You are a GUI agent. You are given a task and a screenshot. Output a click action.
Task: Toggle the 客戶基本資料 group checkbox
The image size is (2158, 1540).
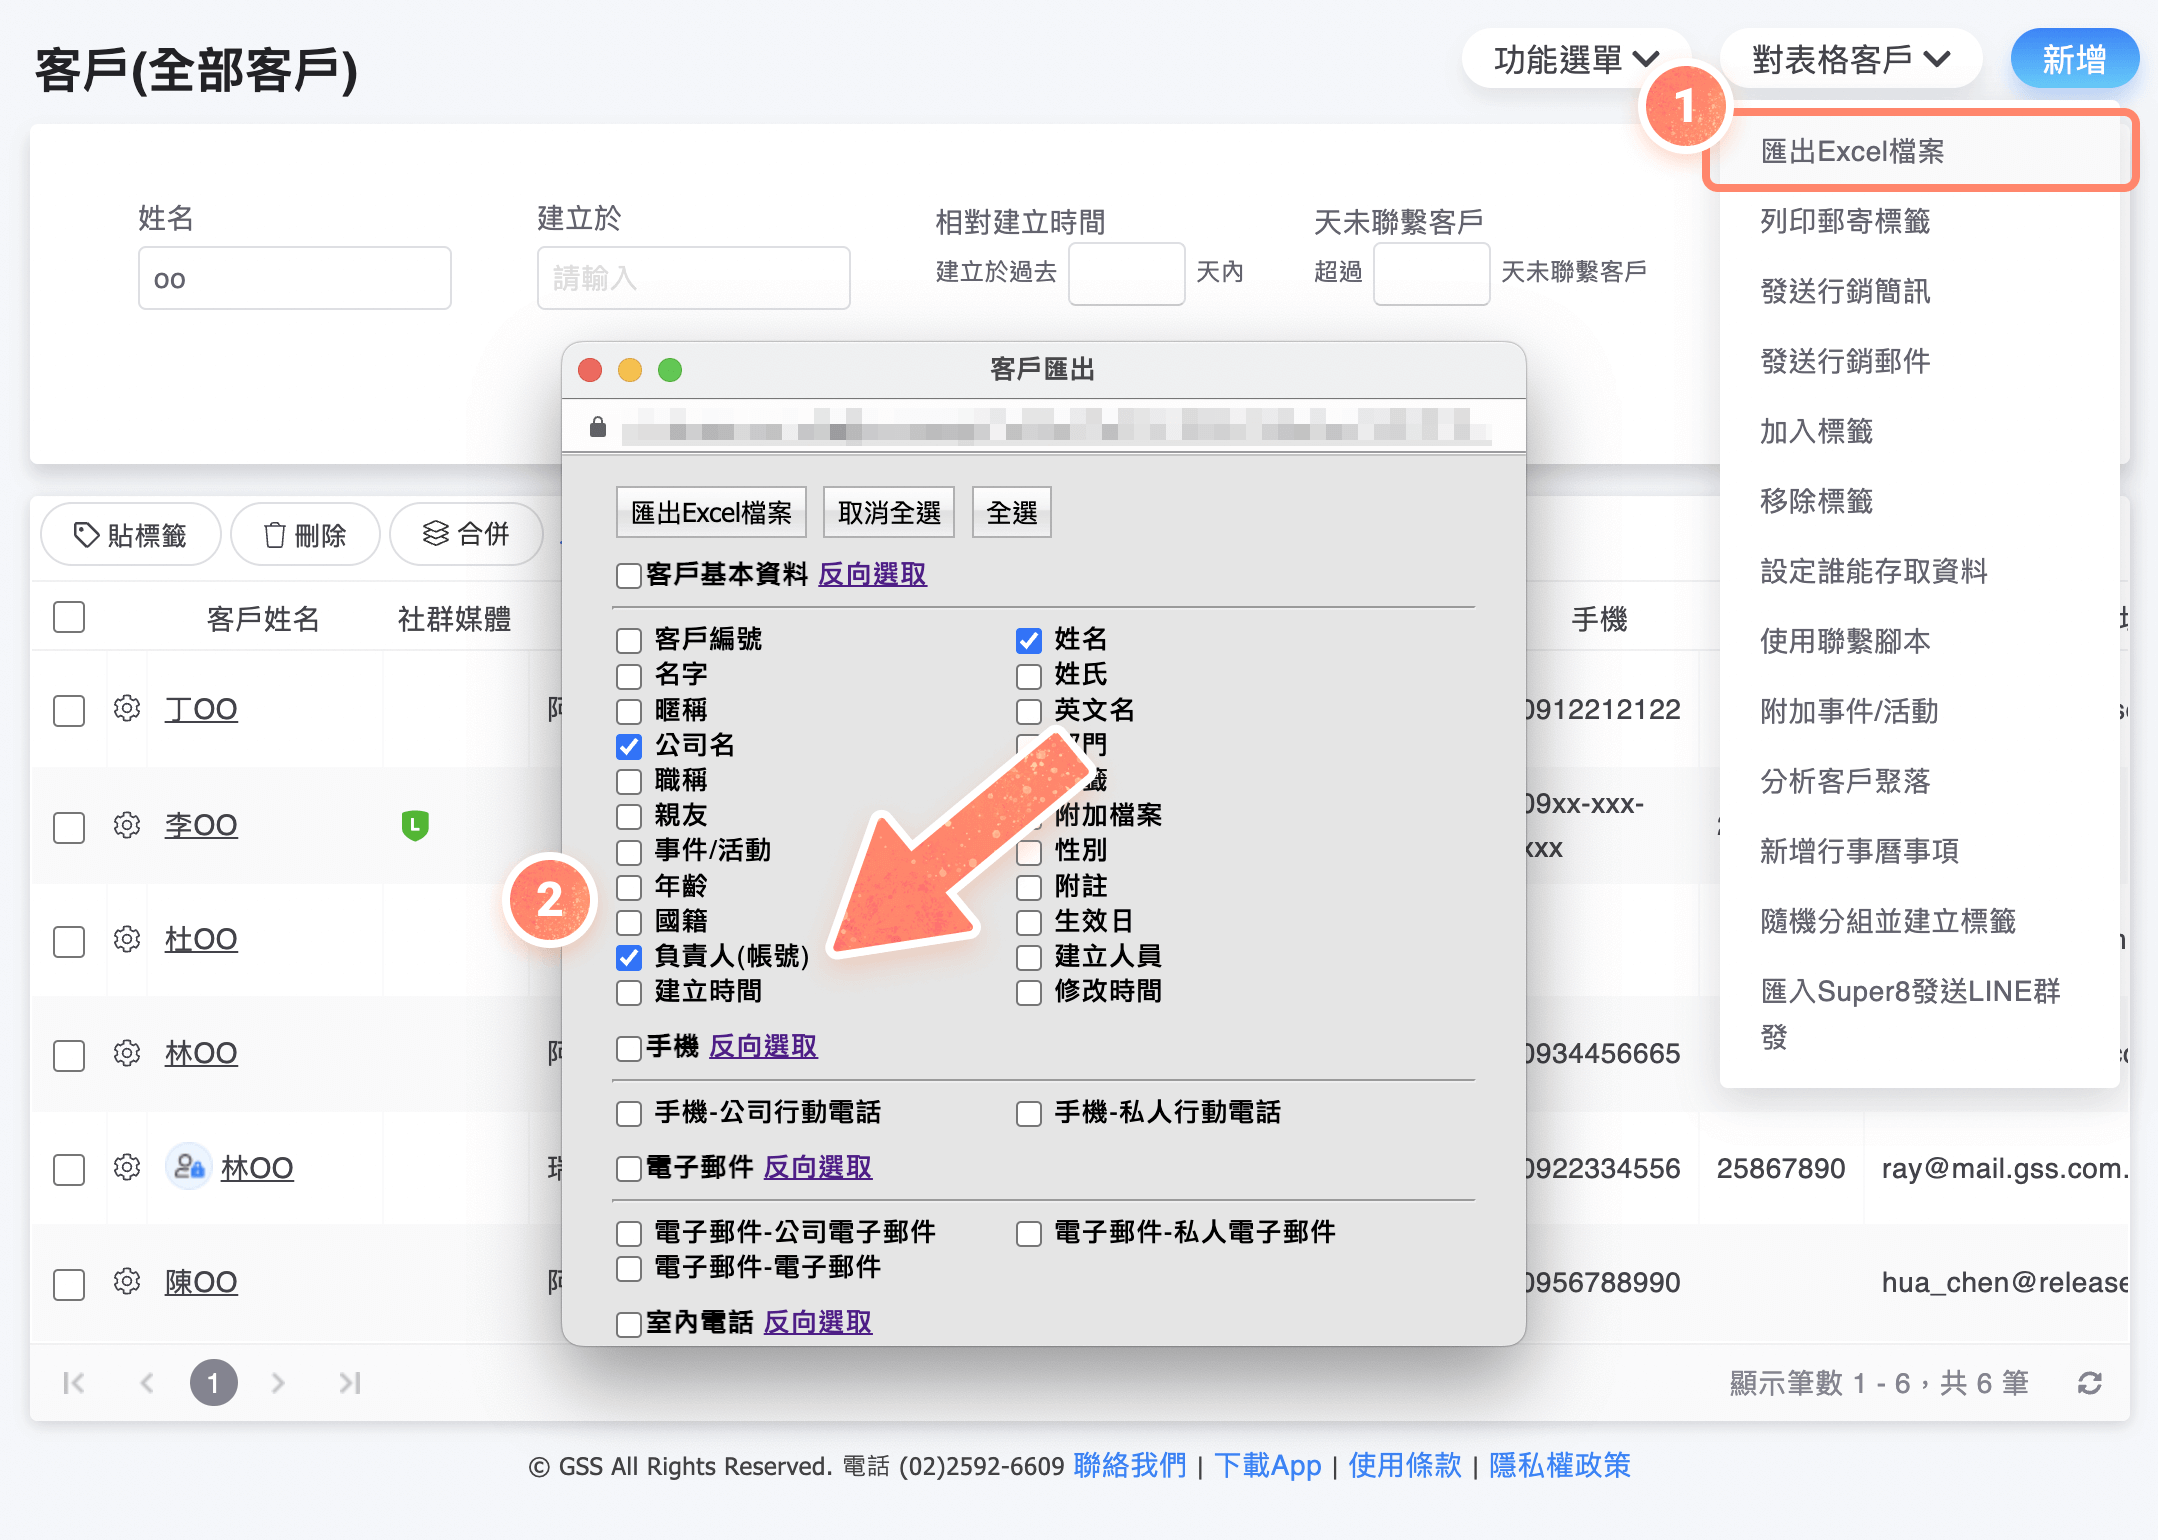629,576
